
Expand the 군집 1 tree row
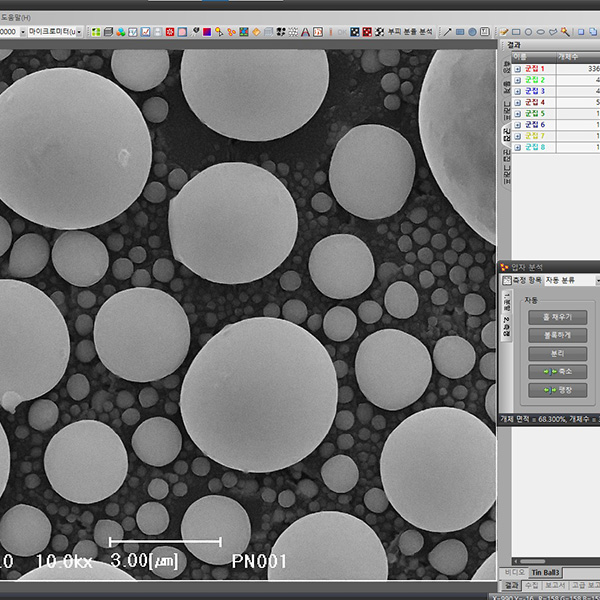pyautogui.click(x=518, y=69)
